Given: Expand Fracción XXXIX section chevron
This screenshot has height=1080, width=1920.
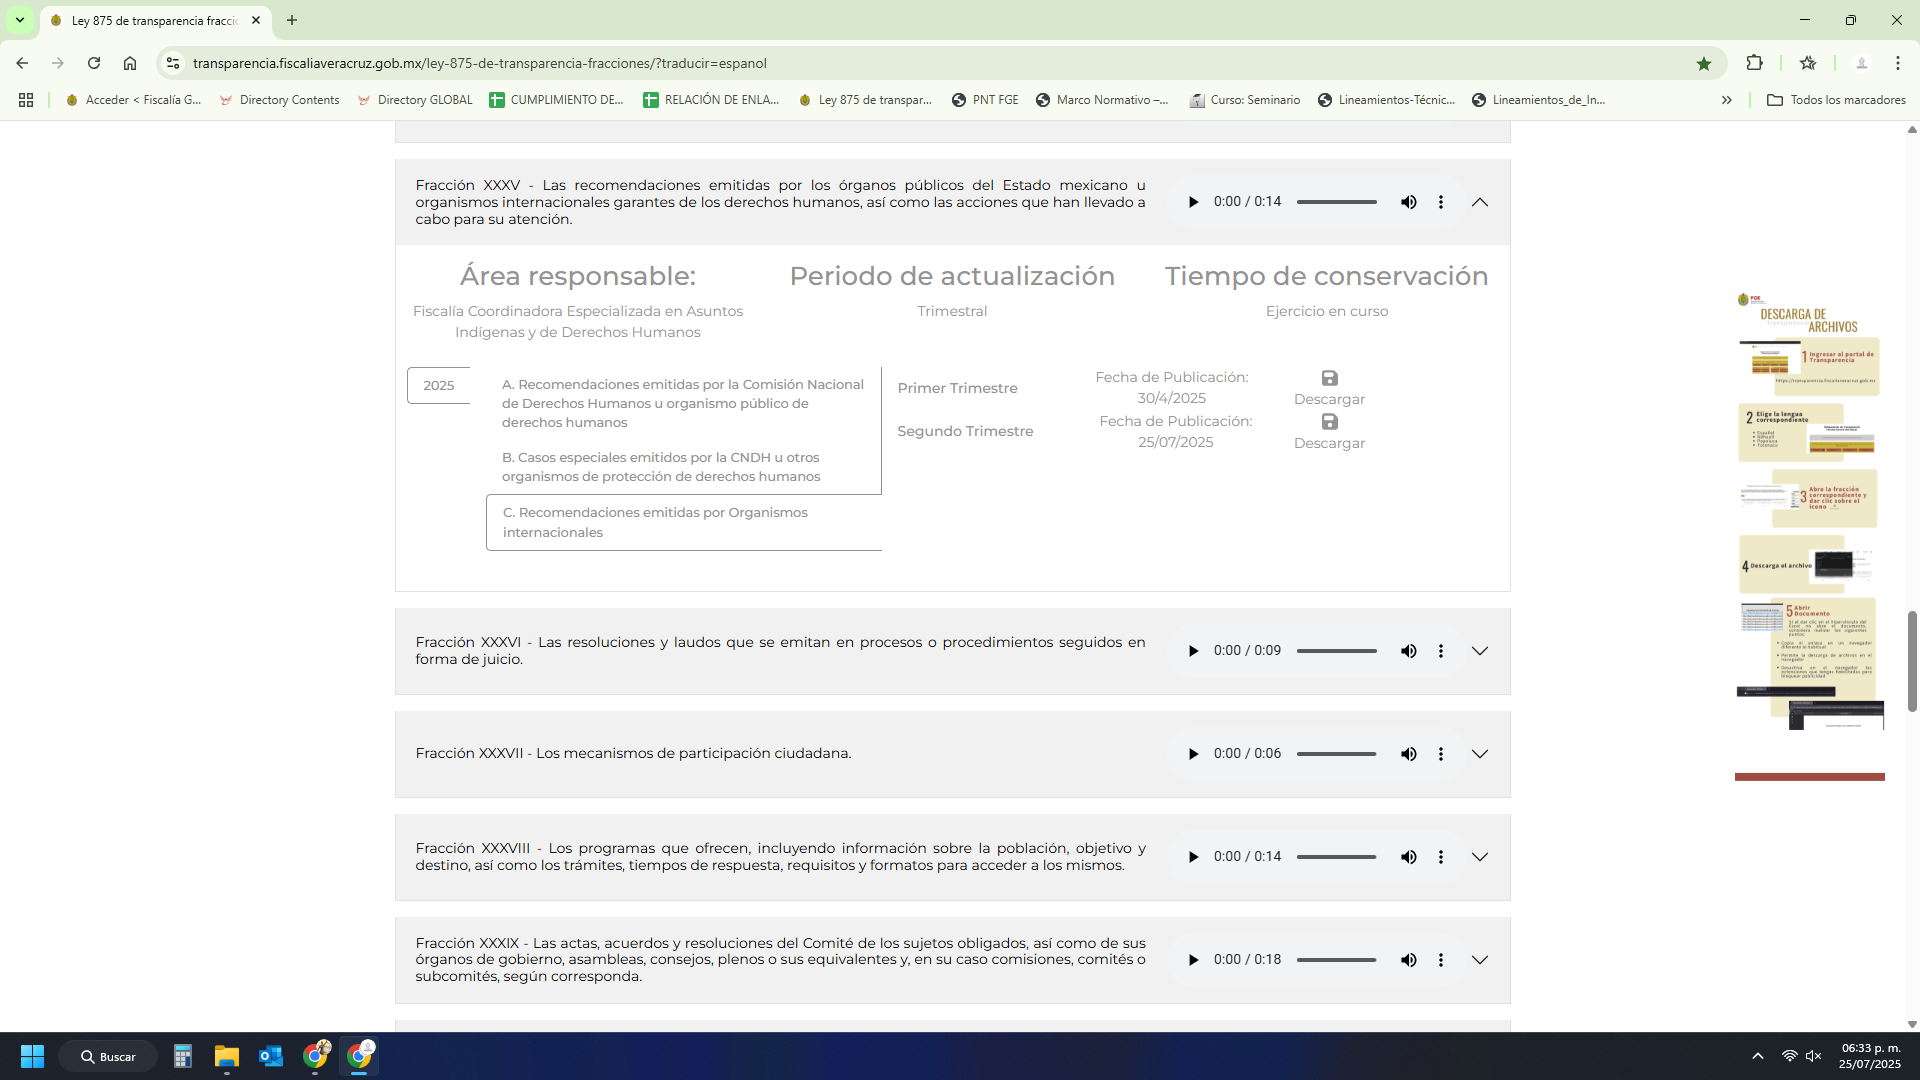Looking at the screenshot, I should click(1480, 960).
